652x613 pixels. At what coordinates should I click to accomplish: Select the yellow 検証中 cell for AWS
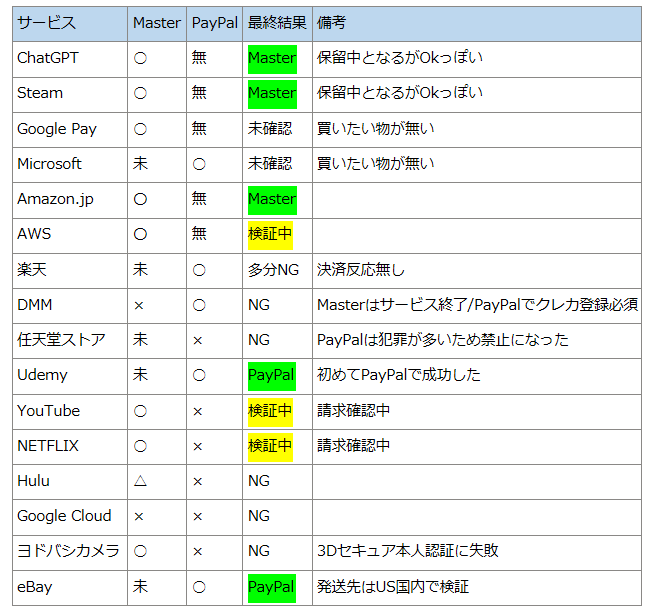click(x=270, y=234)
